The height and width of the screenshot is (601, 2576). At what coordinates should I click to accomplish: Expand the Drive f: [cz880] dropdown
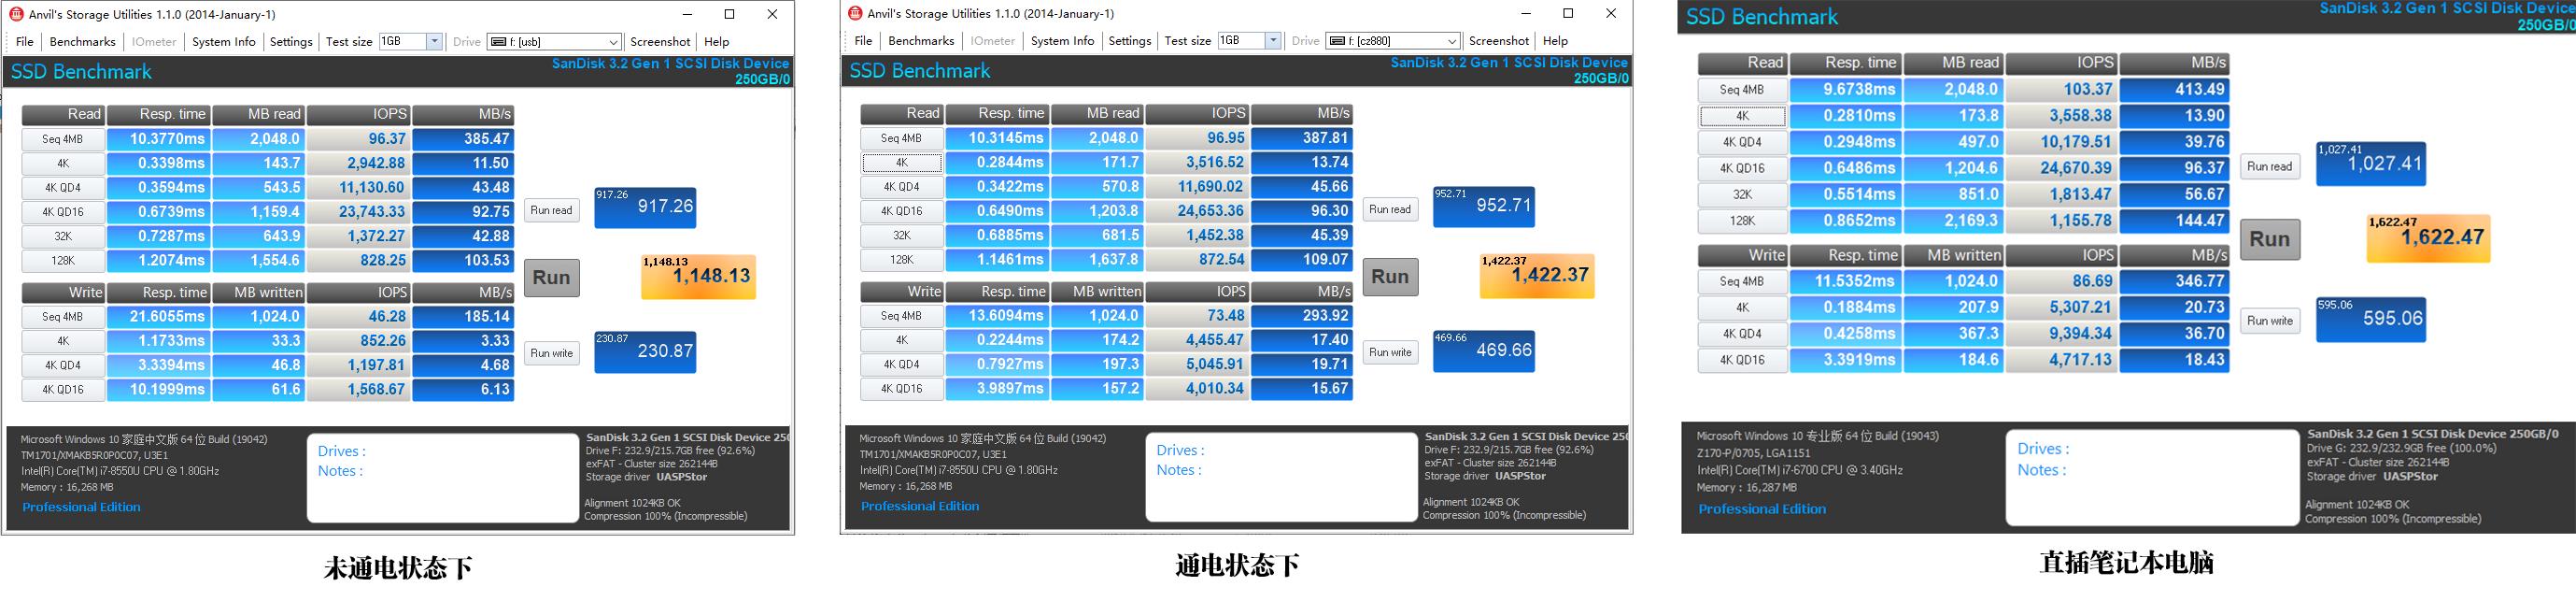click(x=1453, y=41)
